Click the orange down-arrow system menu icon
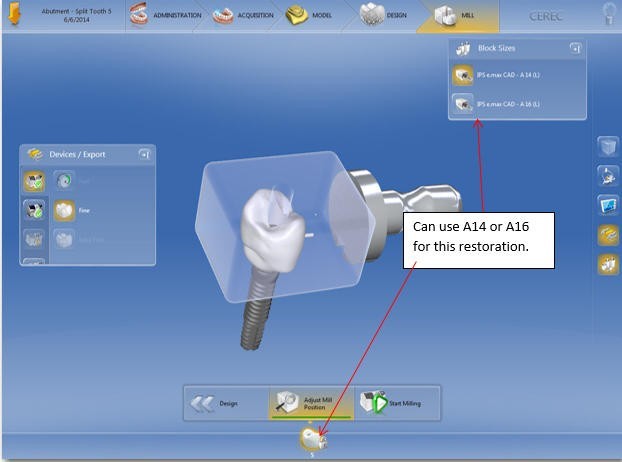This screenshot has width=622, height=462. click(14, 14)
